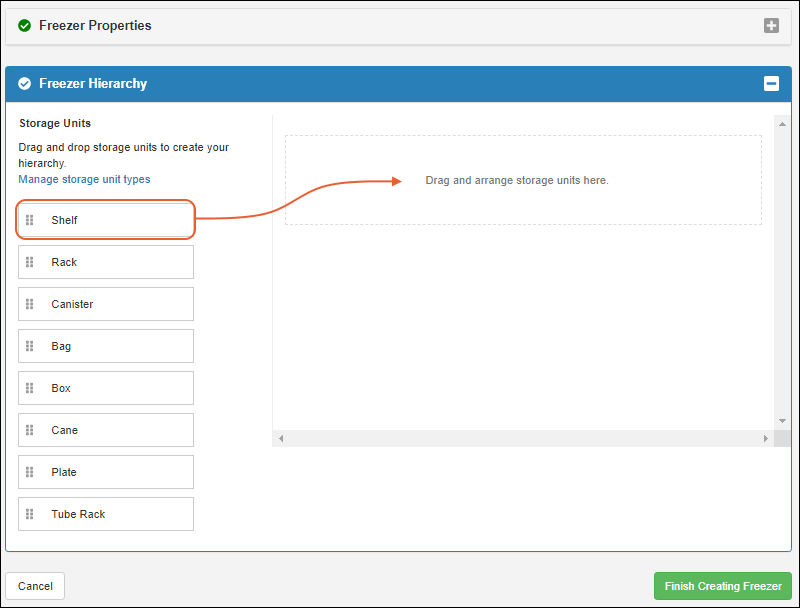Viewport: 800px width, 608px height.
Task: Click the Plate drag handle icon
Action: [x=30, y=472]
